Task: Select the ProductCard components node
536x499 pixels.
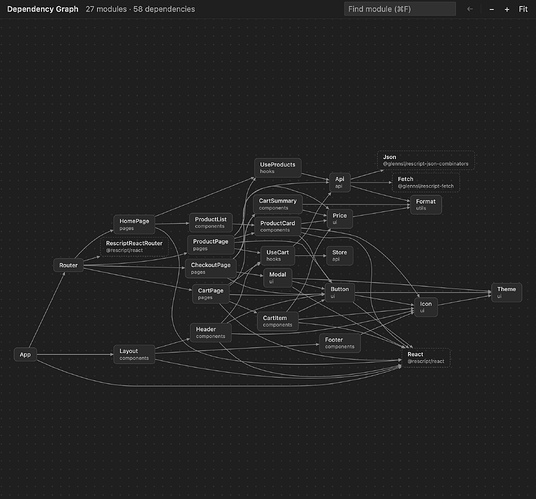Action: pos(278,226)
